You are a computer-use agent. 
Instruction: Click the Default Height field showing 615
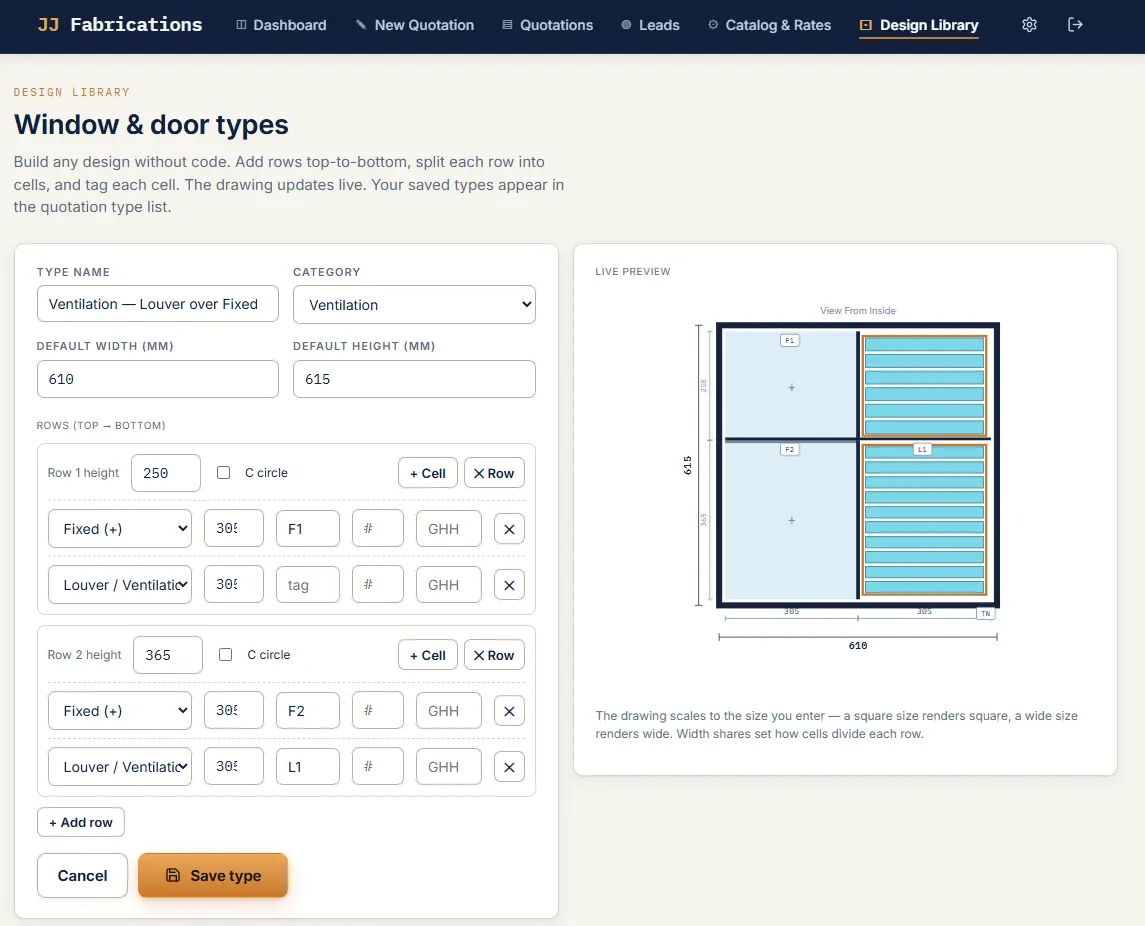tap(414, 379)
